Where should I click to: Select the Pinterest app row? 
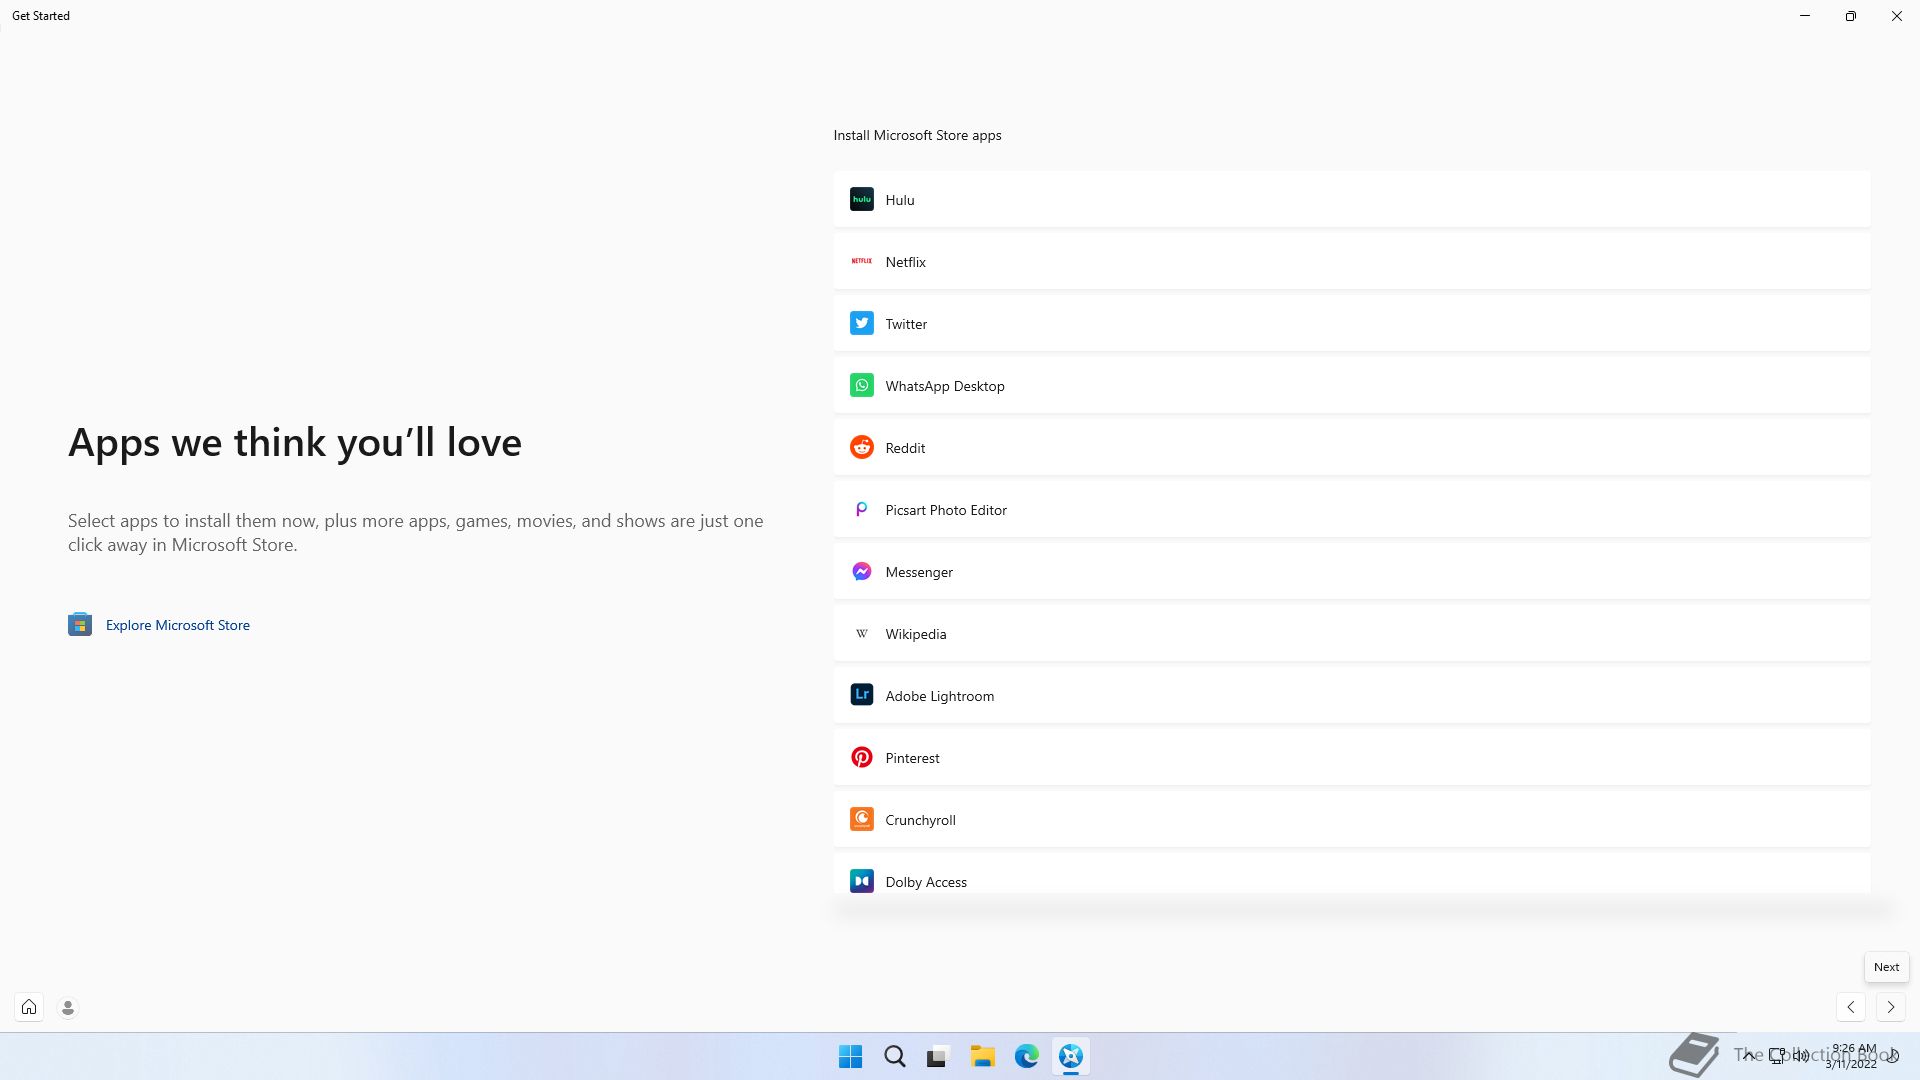point(1352,757)
